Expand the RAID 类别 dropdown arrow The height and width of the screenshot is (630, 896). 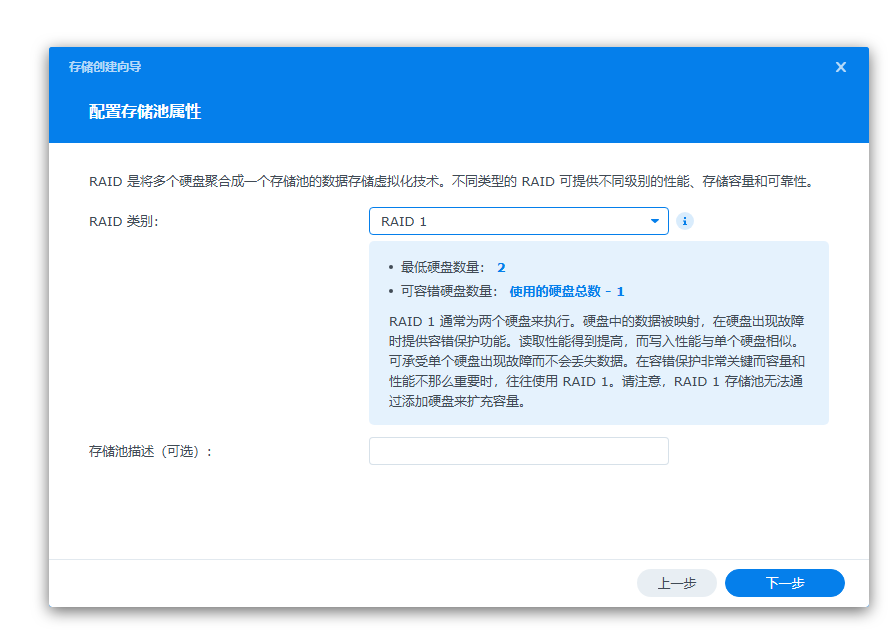point(654,221)
